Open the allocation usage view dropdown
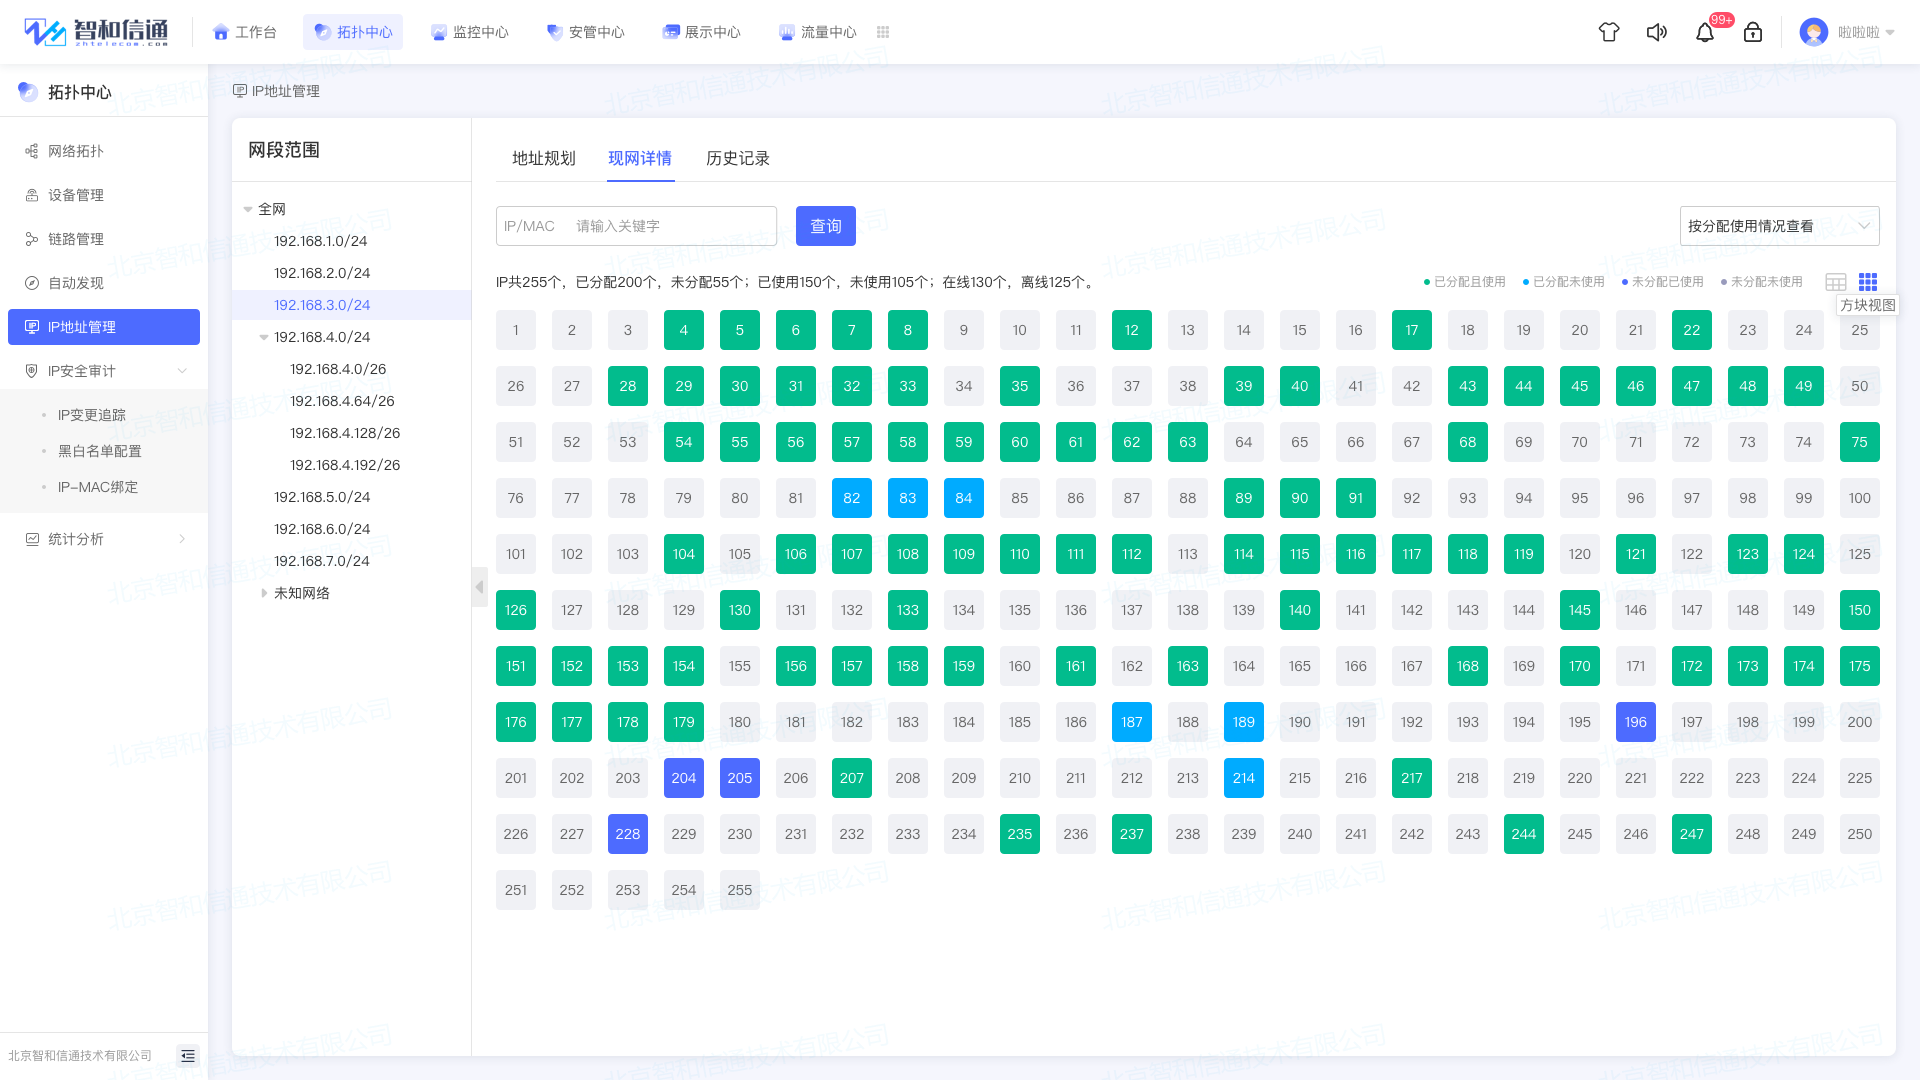 coord(1779,226)
